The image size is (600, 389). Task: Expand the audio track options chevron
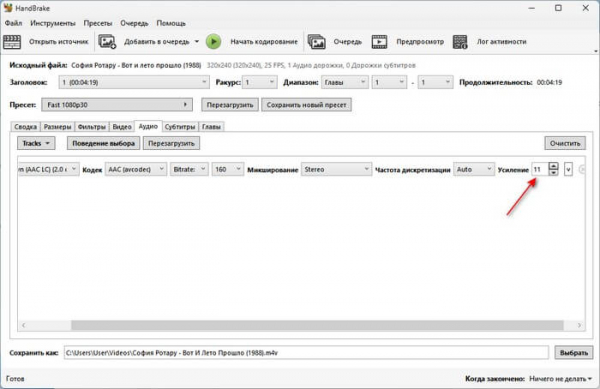coord(568,169)
